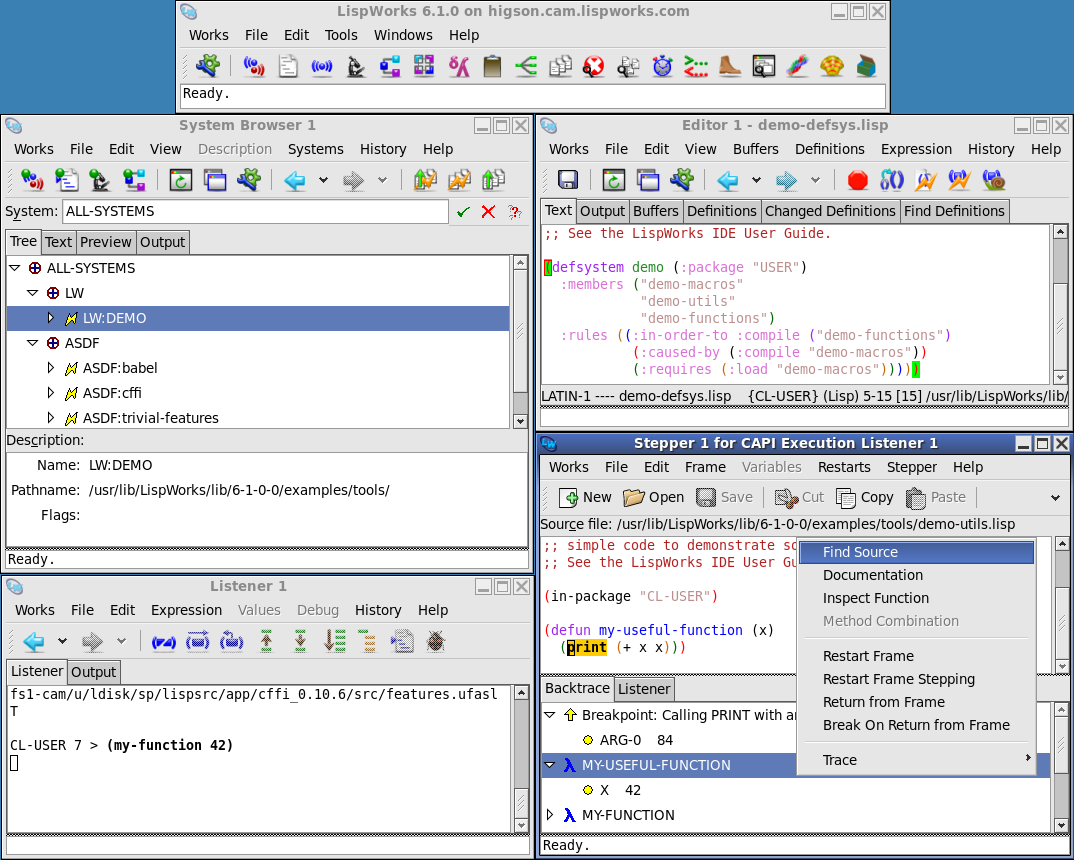The height and width of the screenshot is (860, 1074).
Task: Switch to Changed Definitions tab in Editor
Action: [830, 211]
